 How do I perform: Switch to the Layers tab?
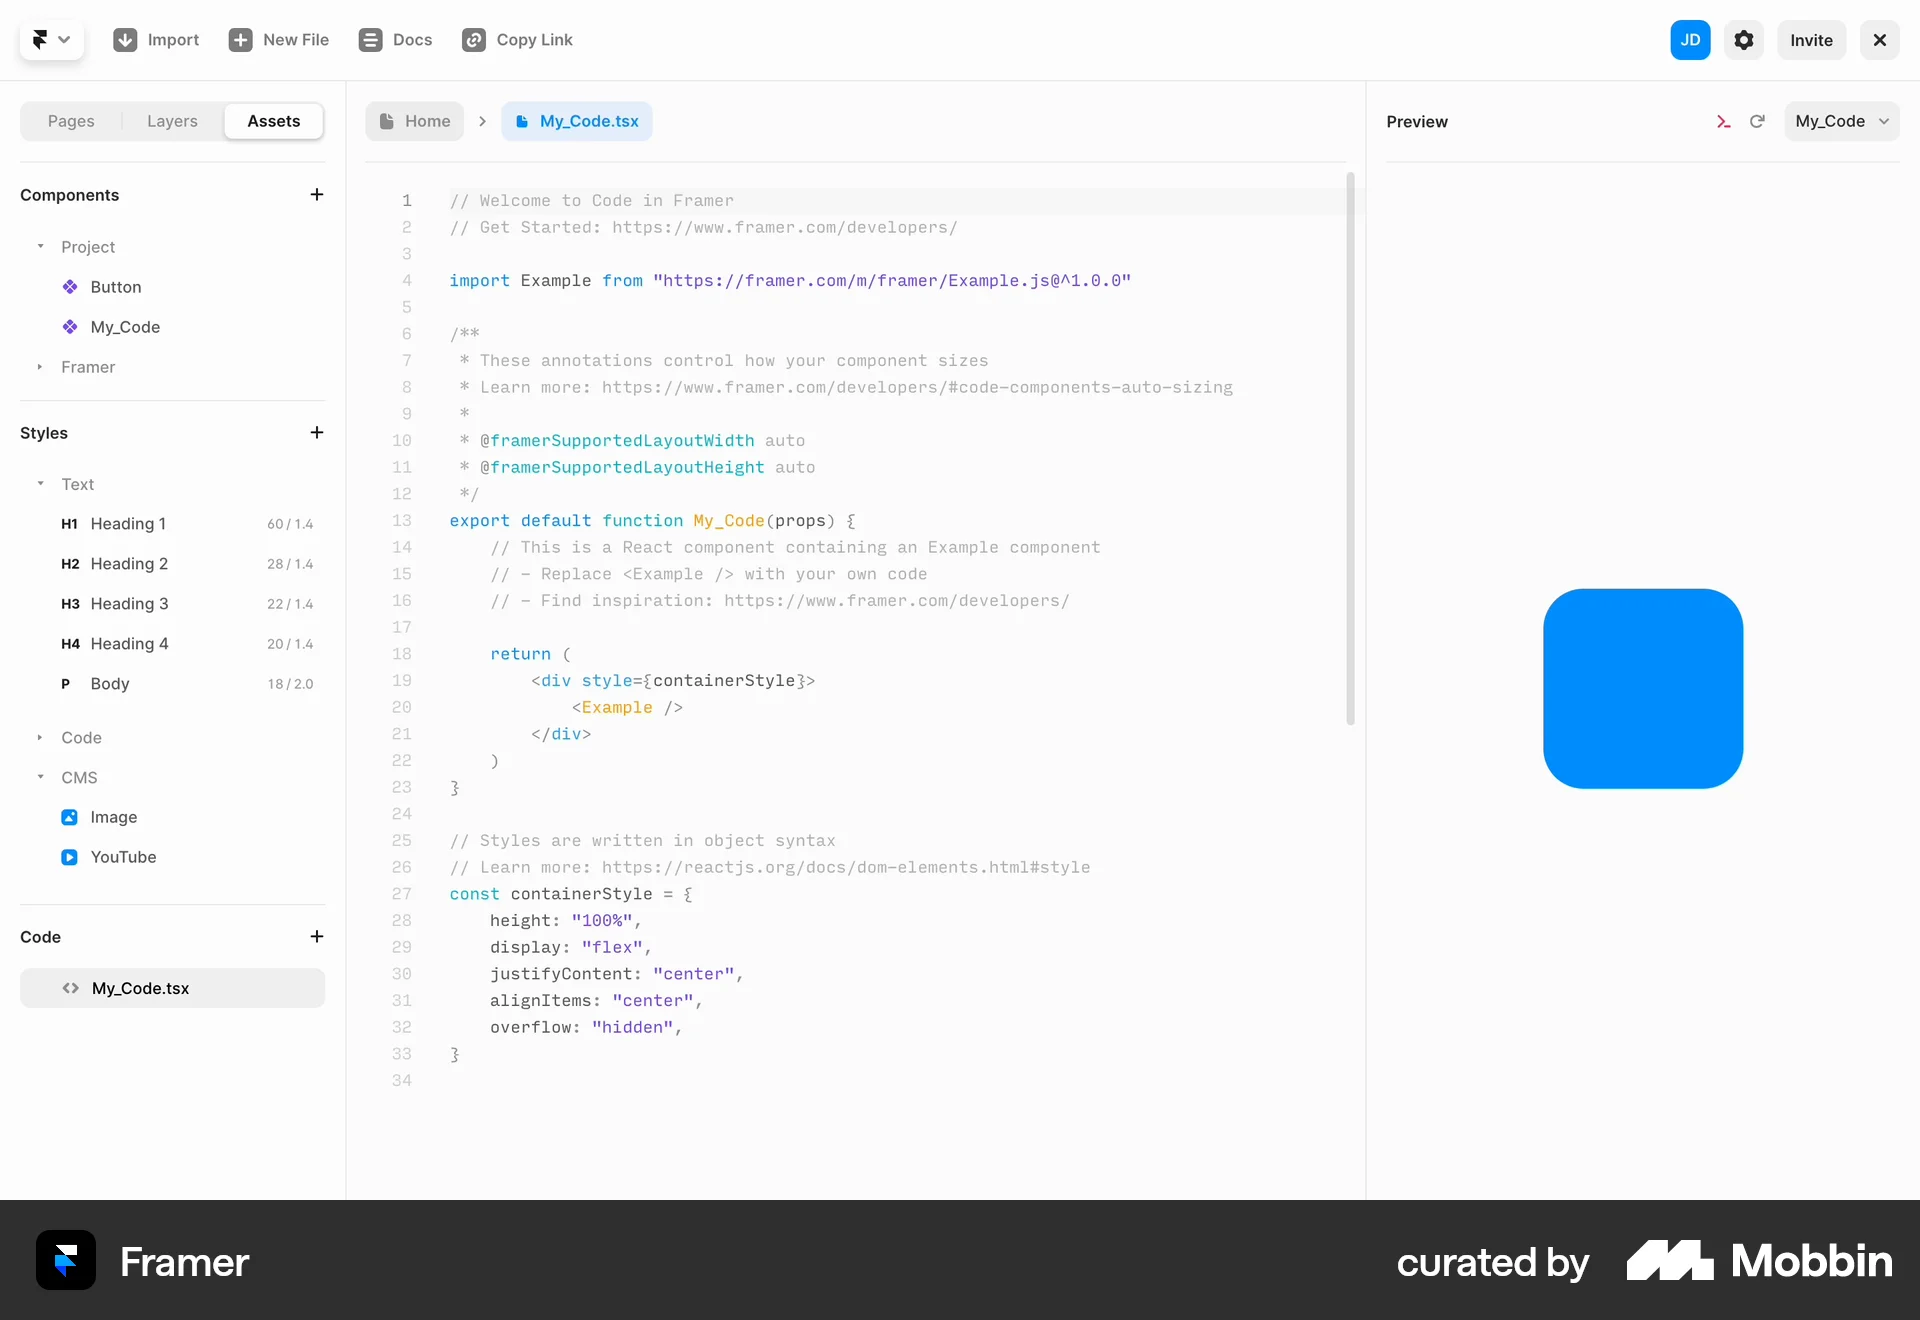171,121
